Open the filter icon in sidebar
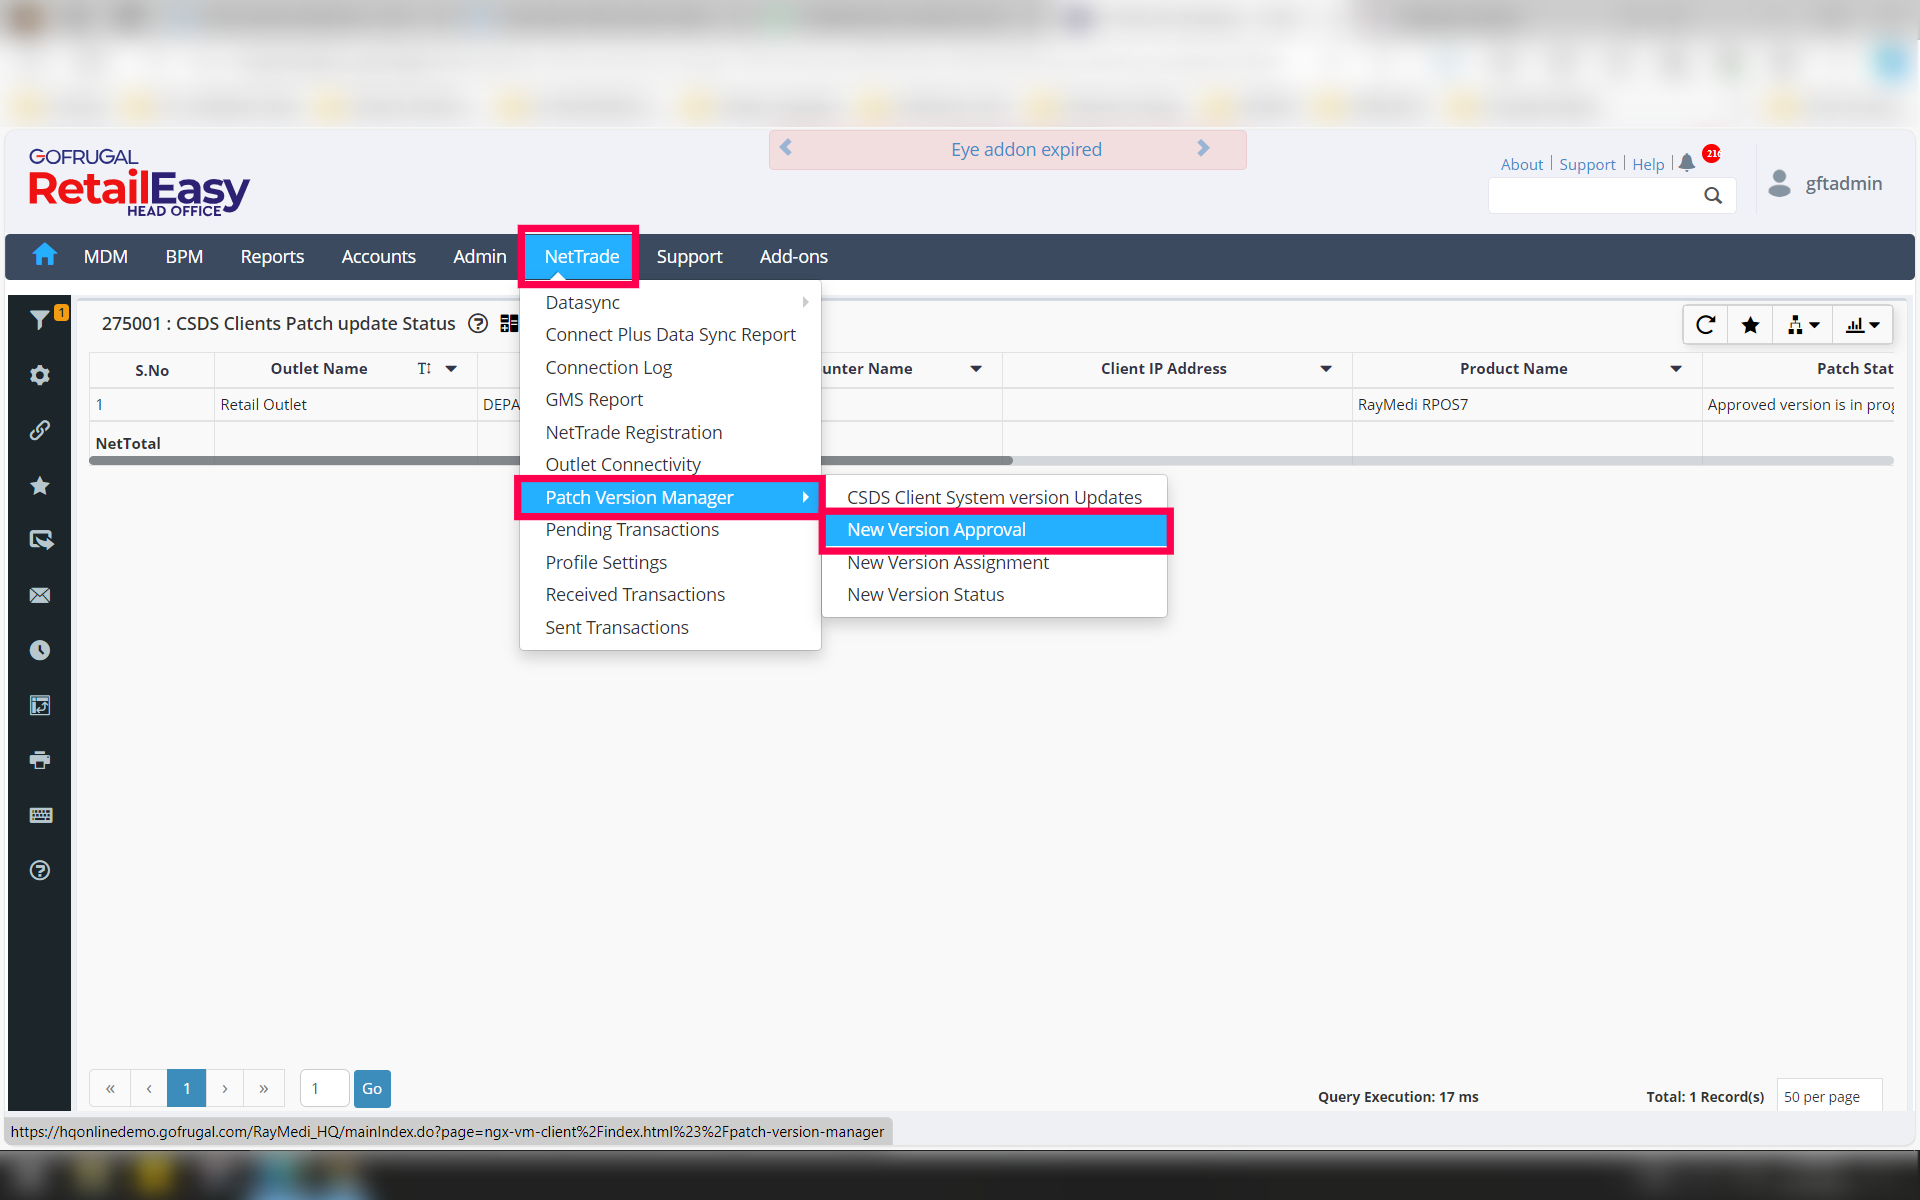This screenshot has width=1920, height=1200. (x=40, y=320)
